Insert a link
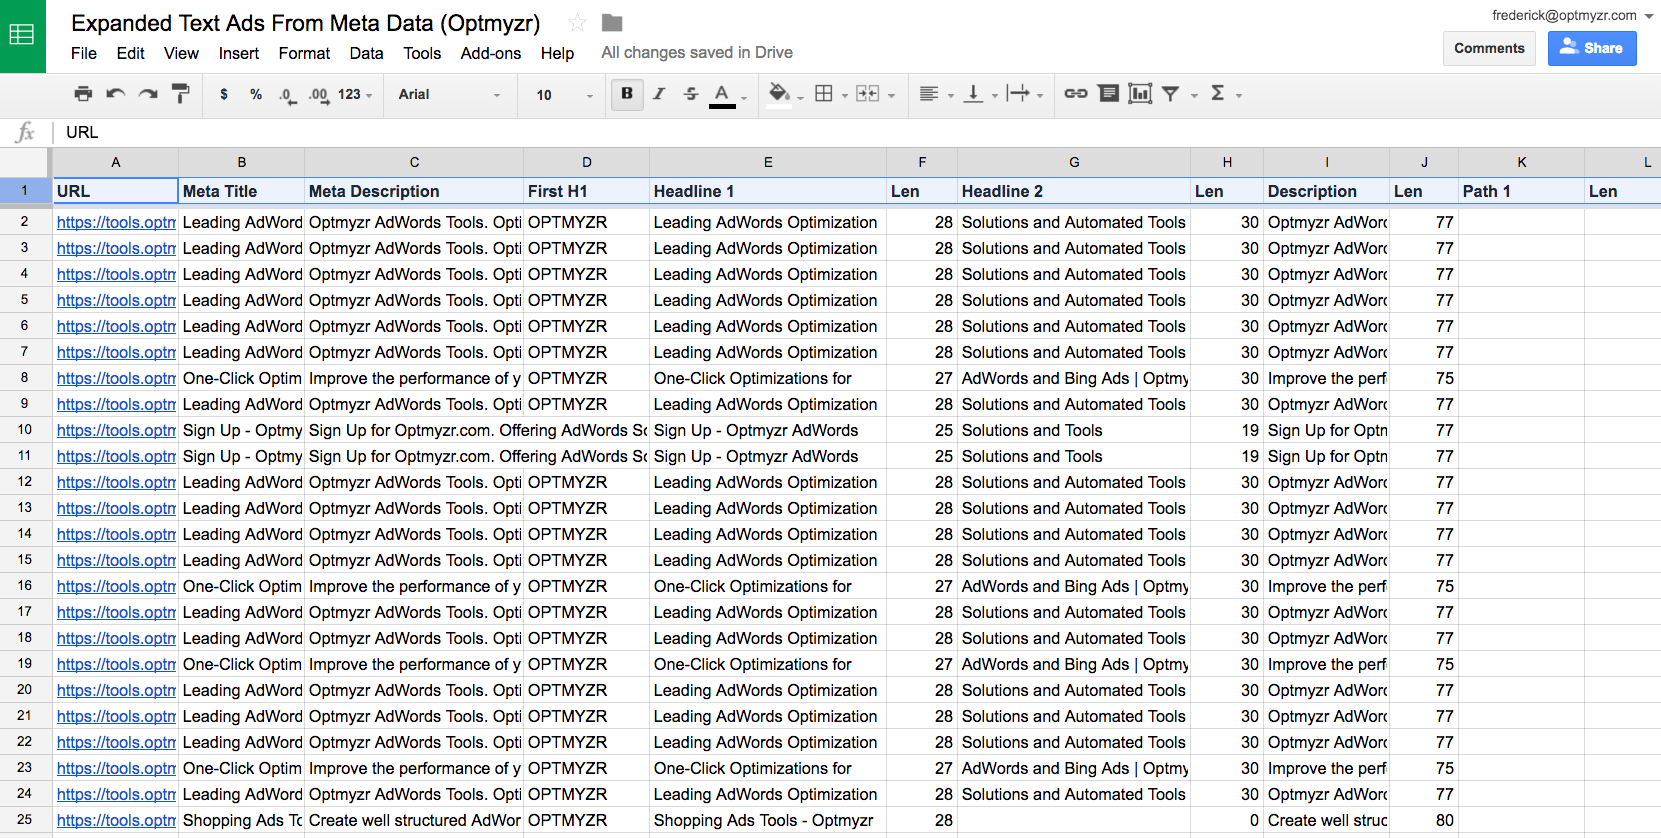The image size is (1661, 838). point(1076,94)
